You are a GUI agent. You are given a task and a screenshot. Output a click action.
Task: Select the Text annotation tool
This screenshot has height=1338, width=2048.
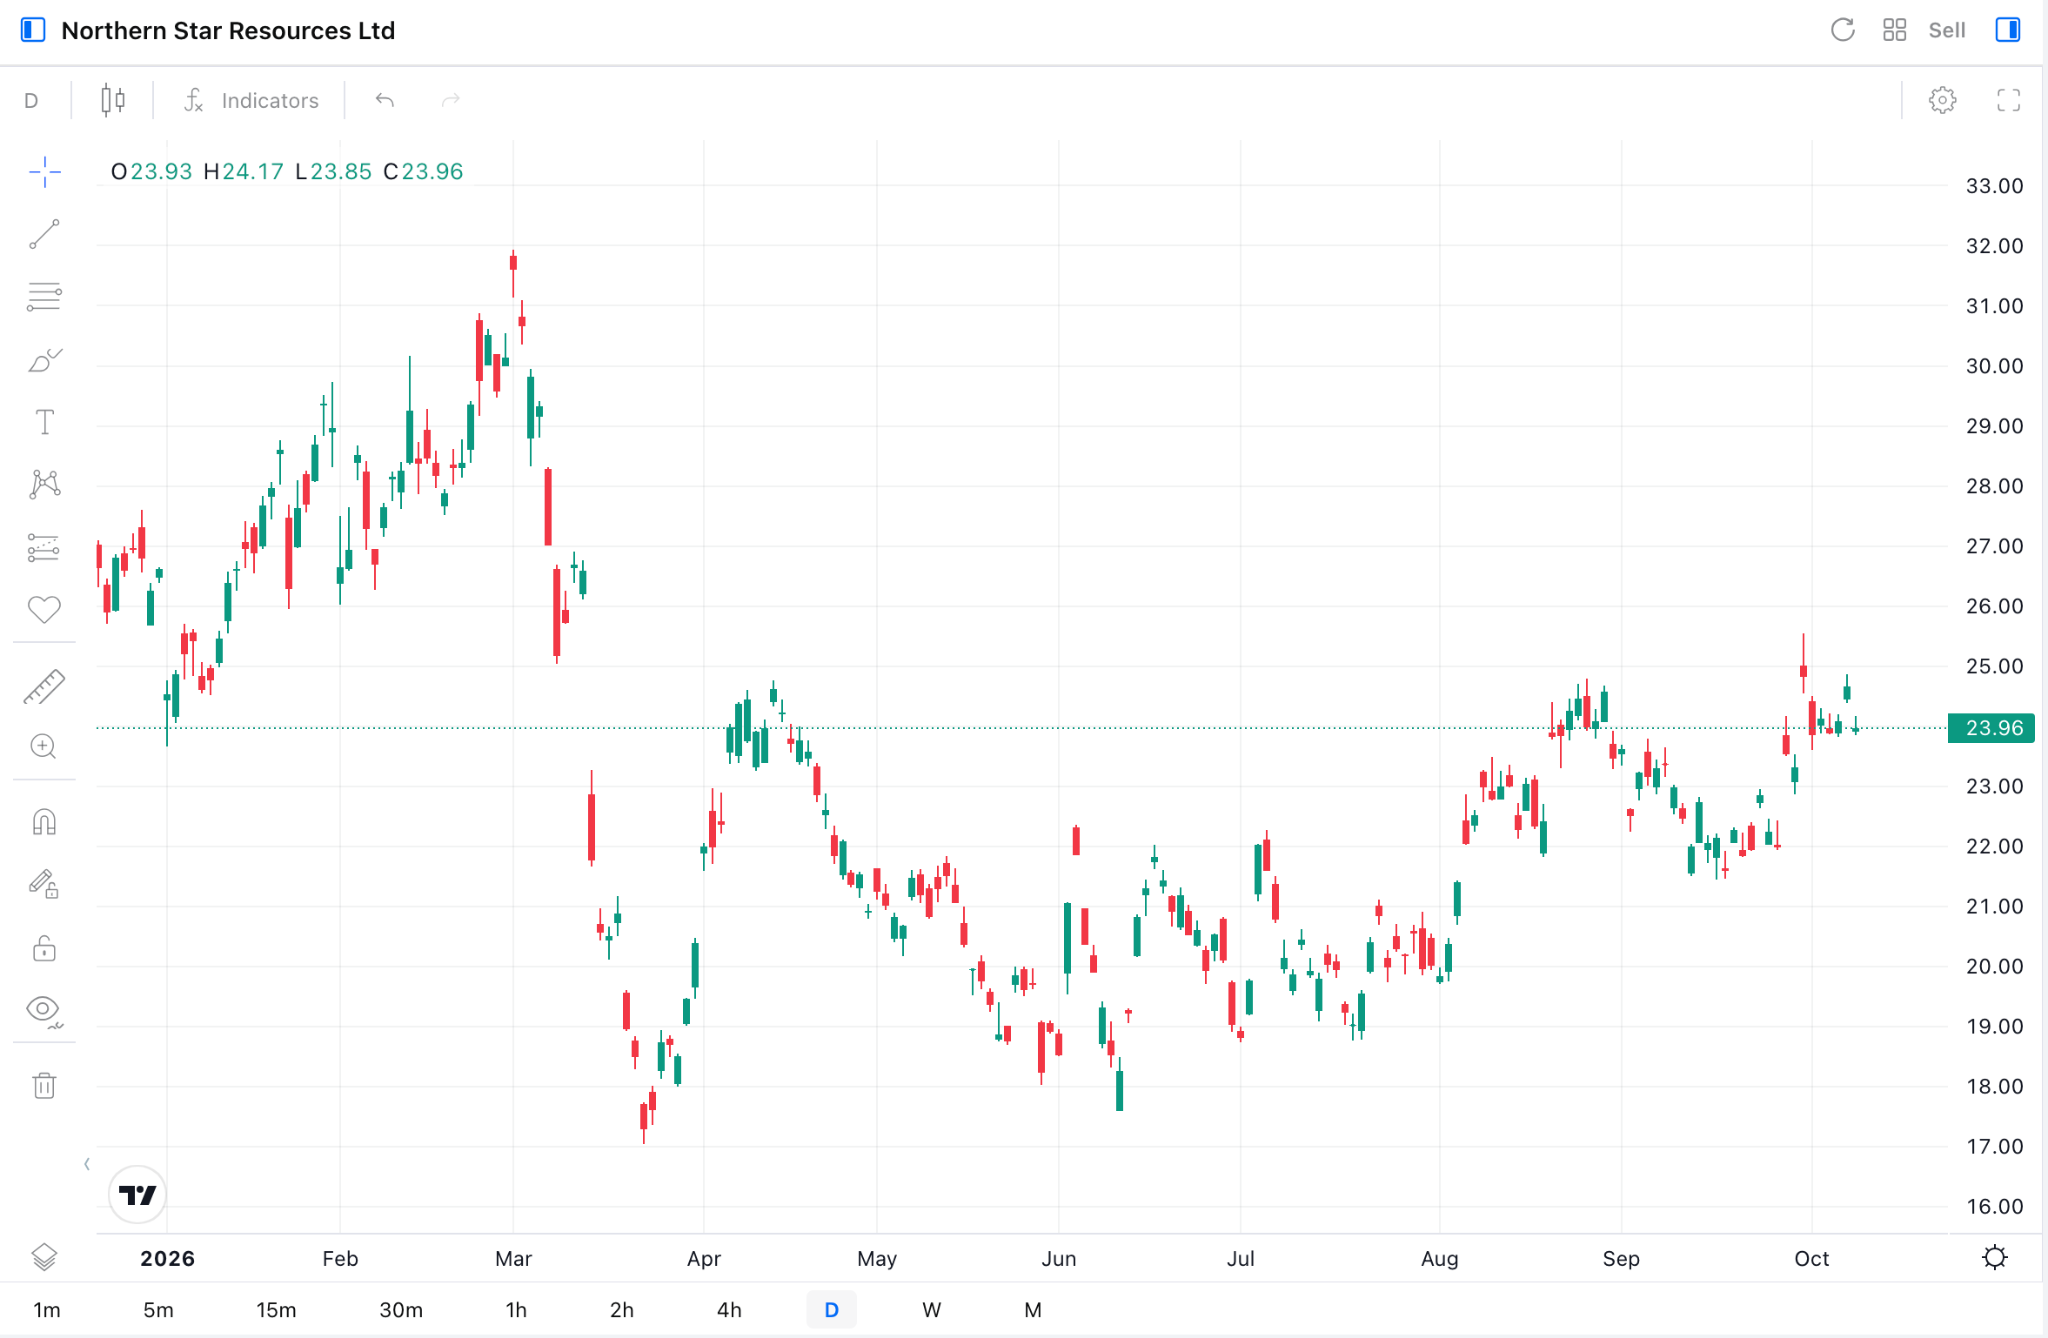[x=44, y=422]
